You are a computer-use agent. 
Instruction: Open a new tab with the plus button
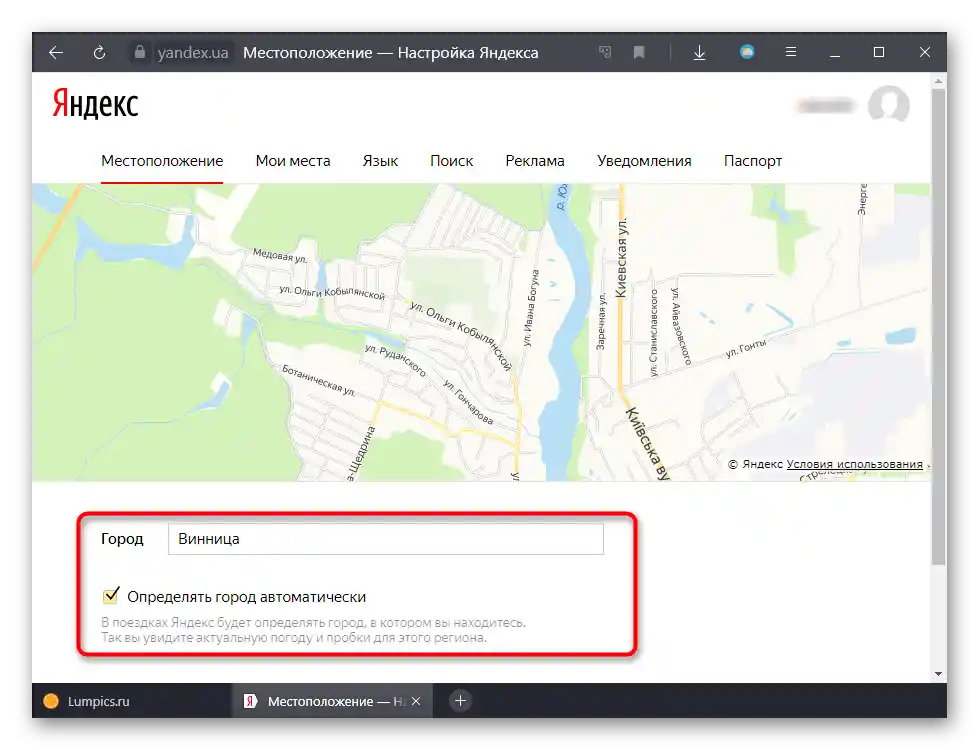tap(460, 701)
